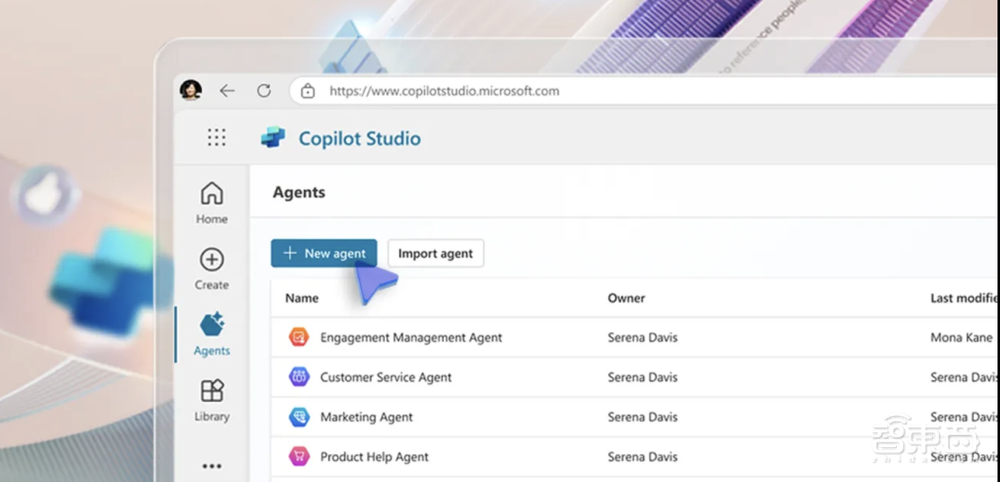Open the browser profile avatar

(191, 91)
